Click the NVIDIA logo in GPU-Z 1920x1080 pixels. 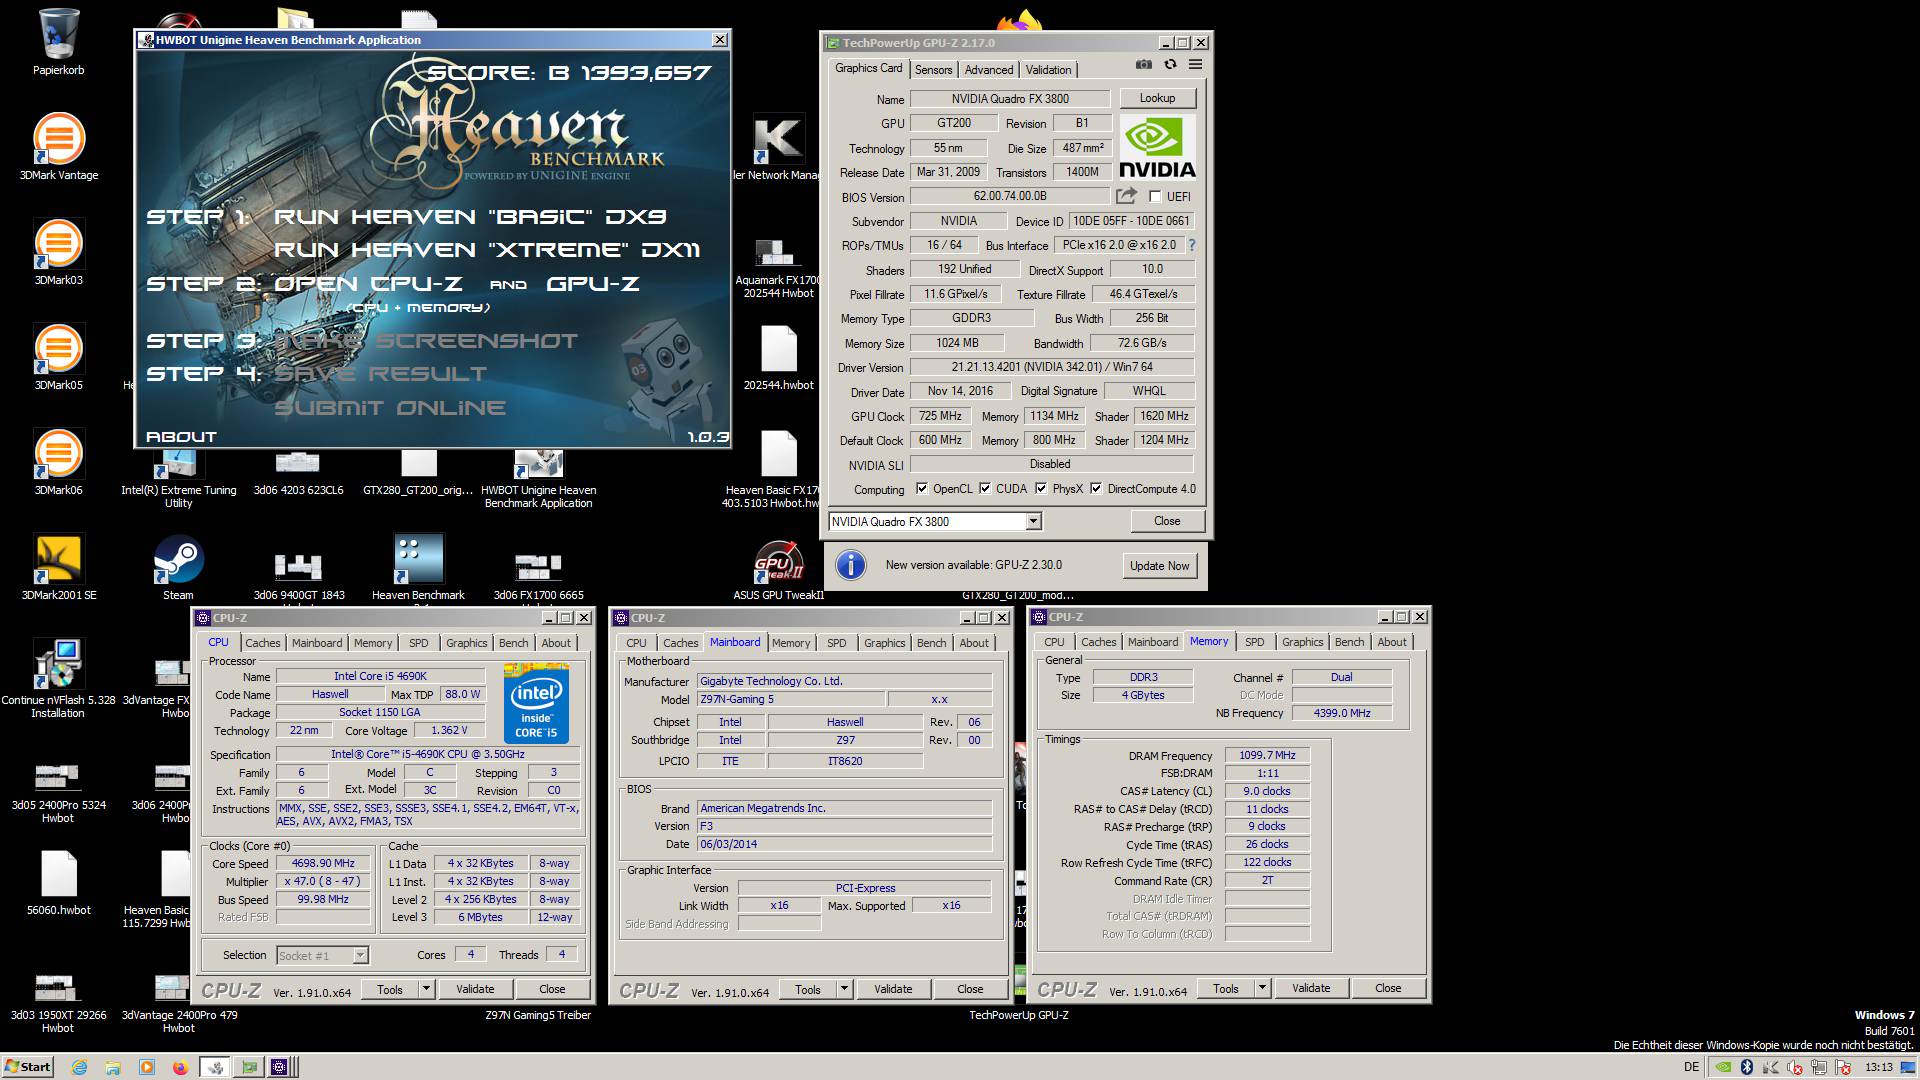pos(1157,148)
